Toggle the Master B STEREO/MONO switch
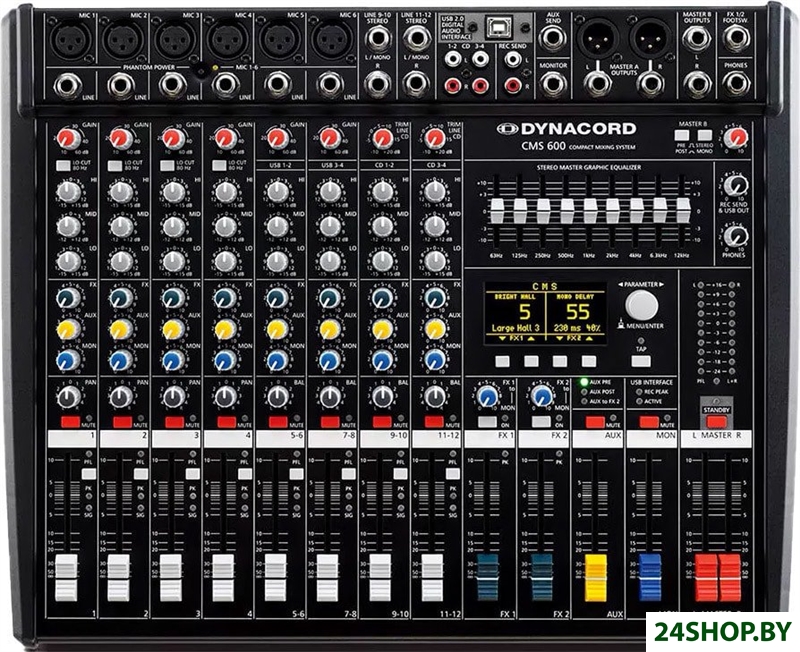Screen dimensions: 800x652 (x=705, y=135)
